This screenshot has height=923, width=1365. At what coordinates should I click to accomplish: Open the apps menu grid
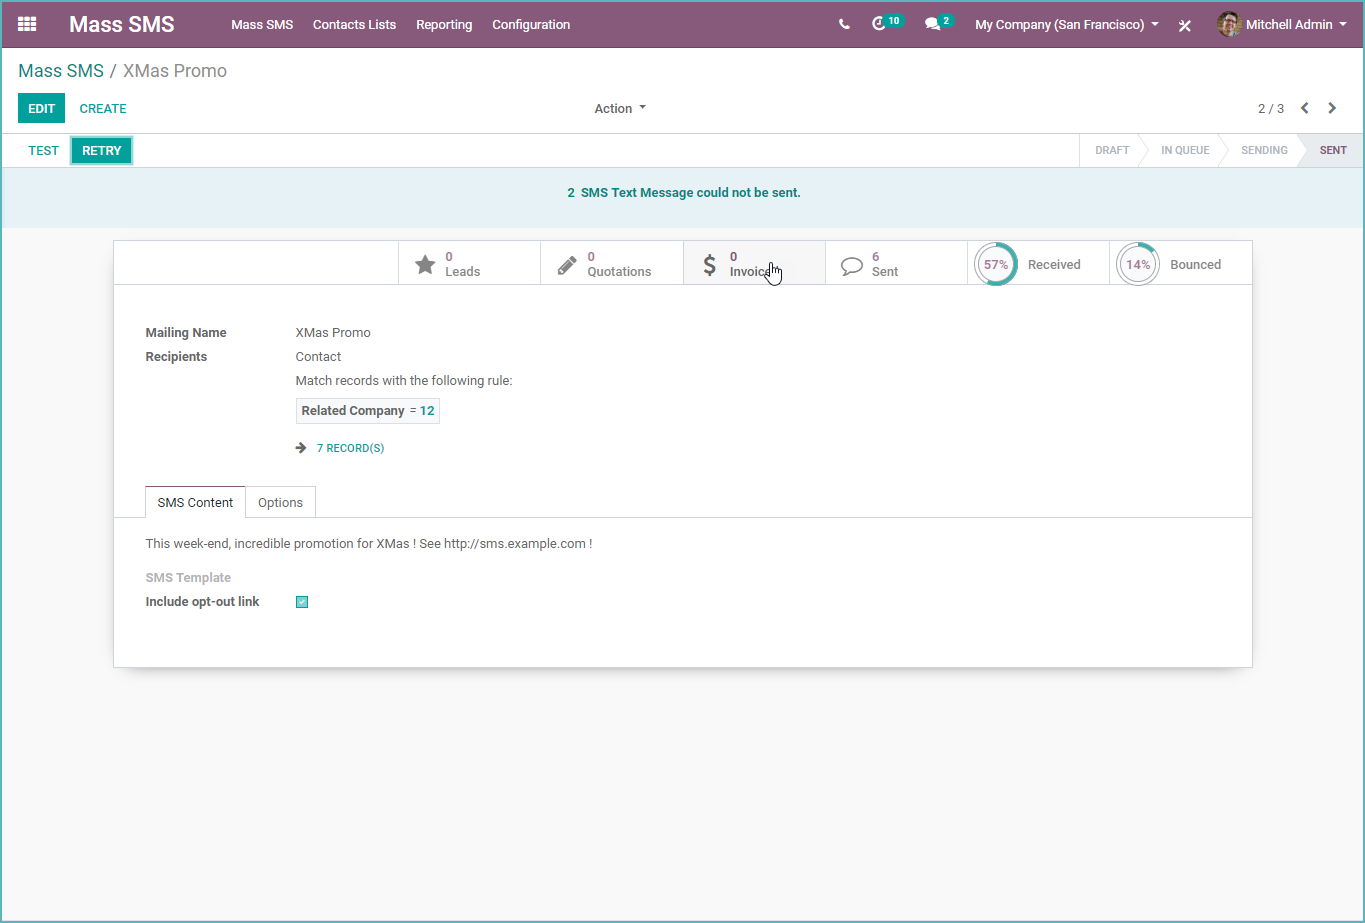click(x=26, y=24)
